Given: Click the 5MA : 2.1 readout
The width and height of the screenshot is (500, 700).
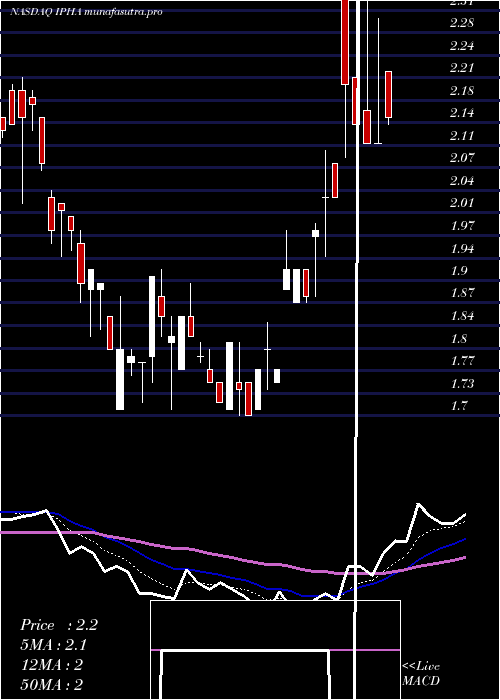Looking at the screenshot, I should pos(54,645).
